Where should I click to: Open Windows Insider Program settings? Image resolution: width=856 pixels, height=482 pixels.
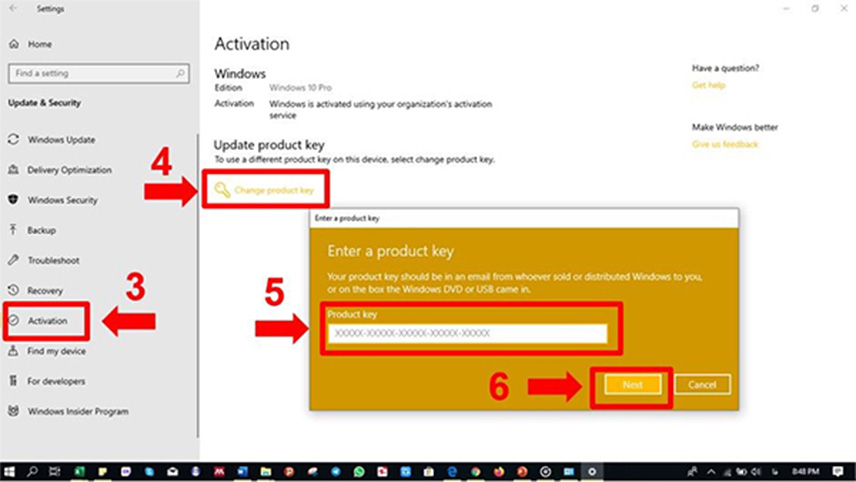click(x=78, y=411)
